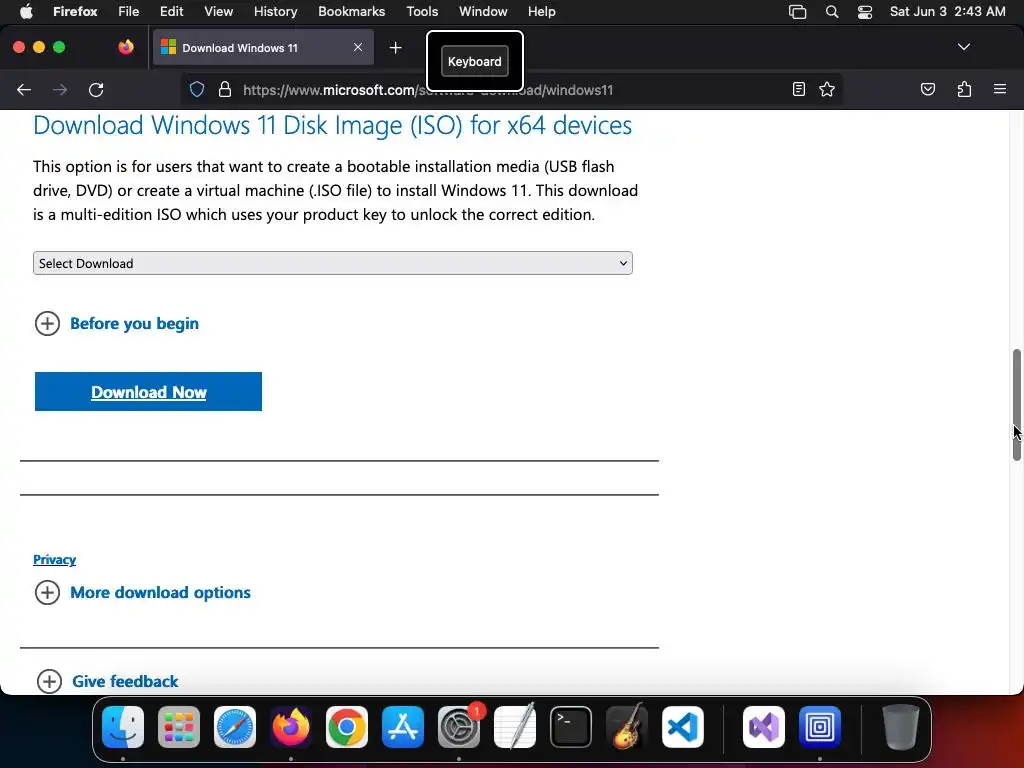The width and height of the screenshot is (1024, 768).
Task: Open App Store from the Dock
Action: click(403, 727)
